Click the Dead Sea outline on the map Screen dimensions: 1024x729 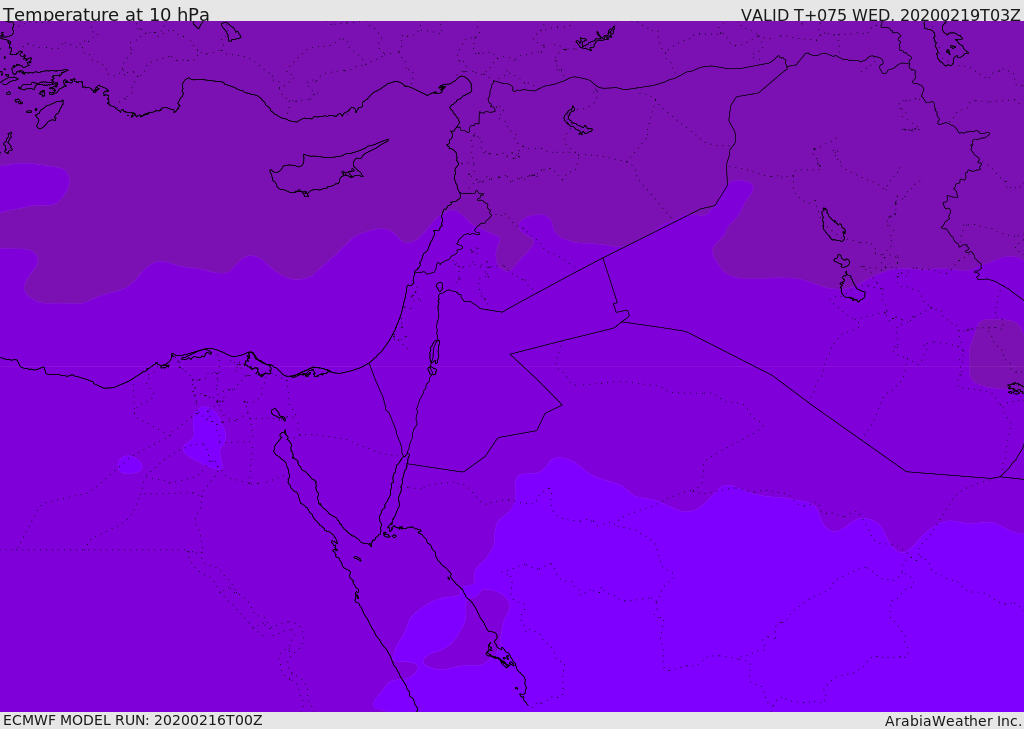pos(434,357)
